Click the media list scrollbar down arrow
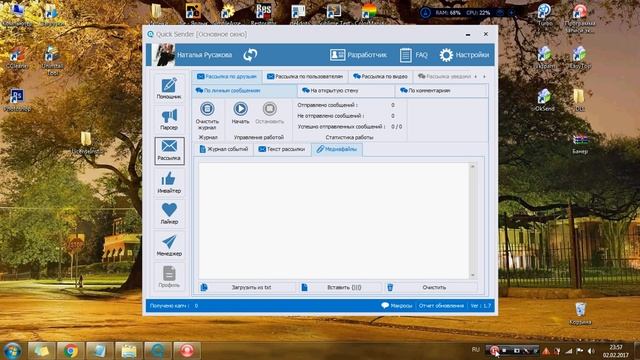This screenshot has width=640, height=360. [473, 276]
